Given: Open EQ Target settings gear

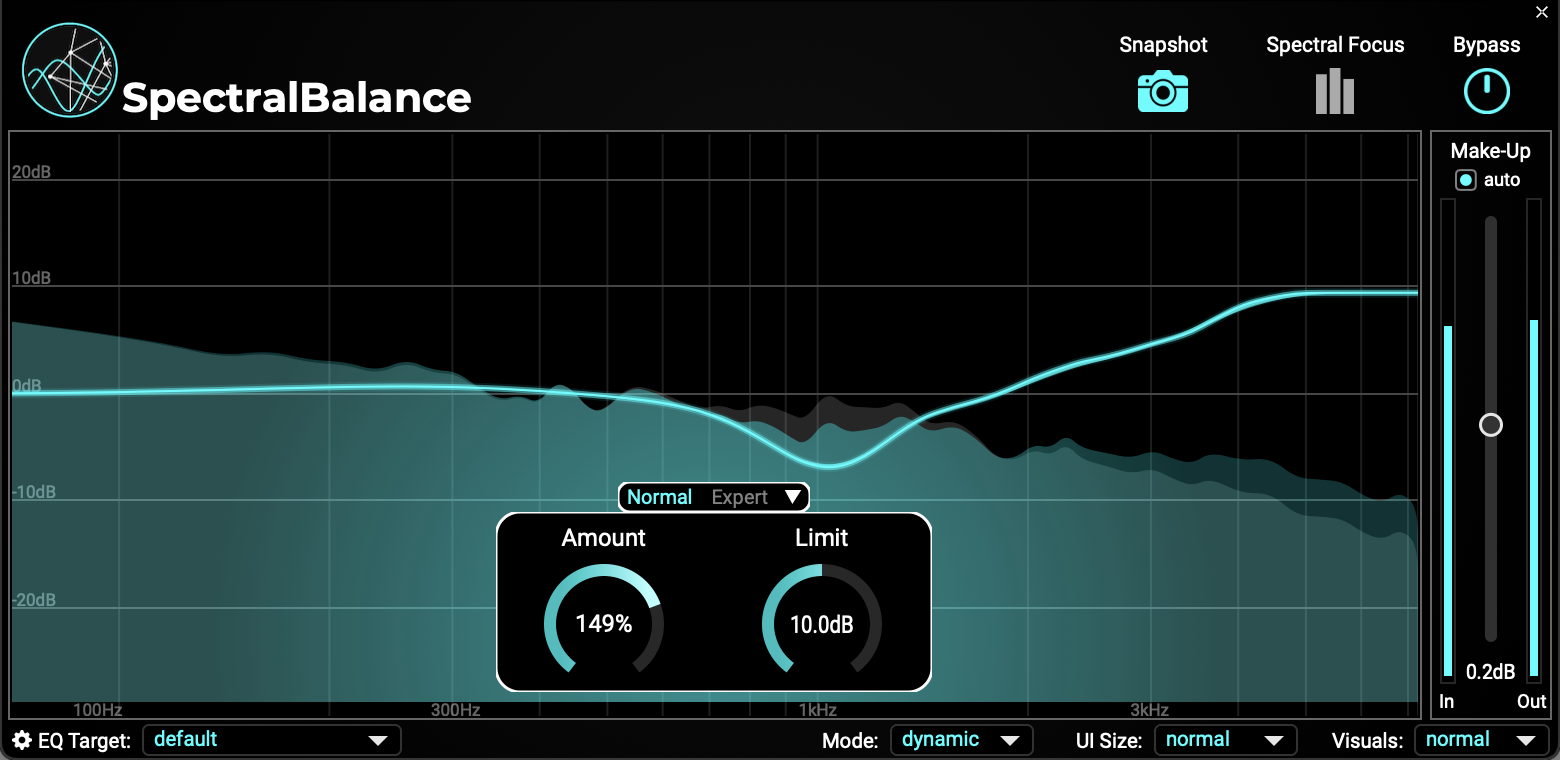Looking at the screenshot, I should coord(22,741).
